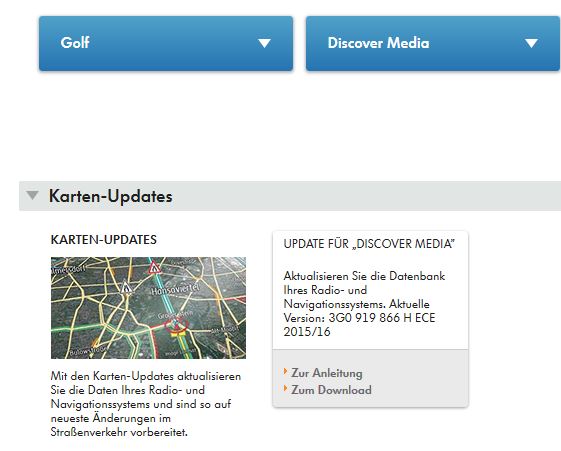Click the orange arrow beside Zur Anleitung

tap(286, 371)
